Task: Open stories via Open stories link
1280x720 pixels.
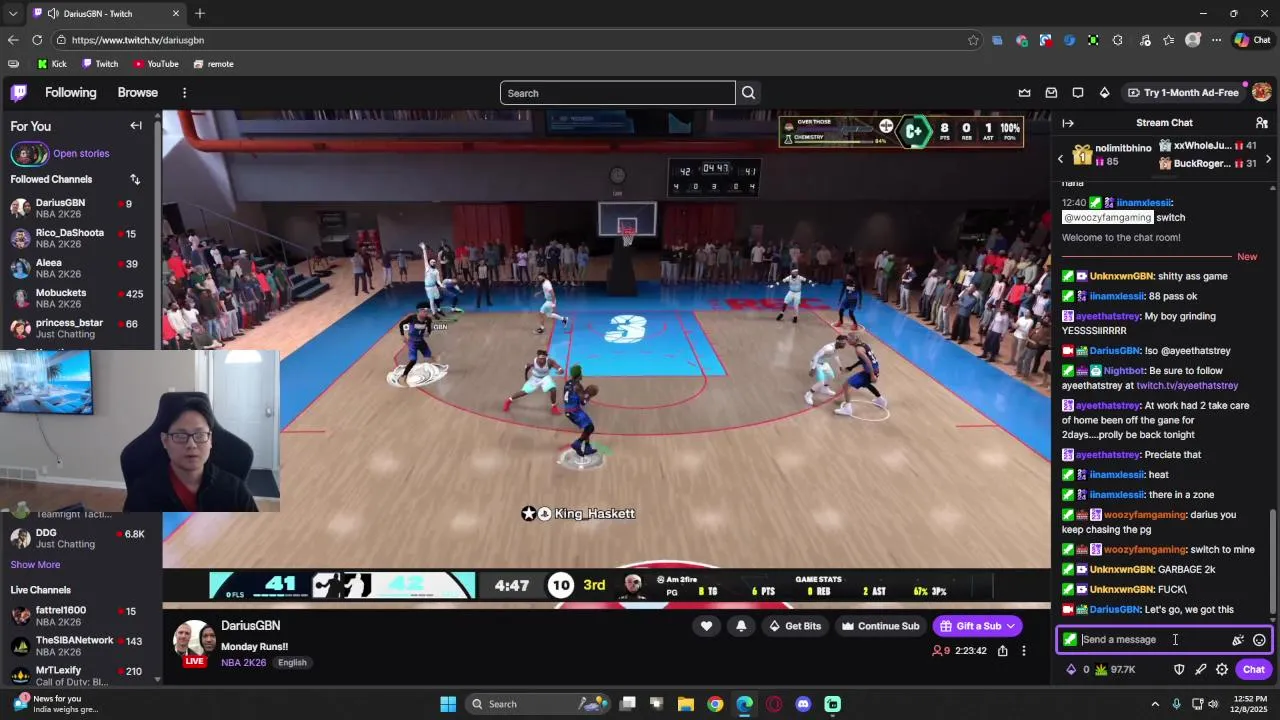Action: (81, 154)
